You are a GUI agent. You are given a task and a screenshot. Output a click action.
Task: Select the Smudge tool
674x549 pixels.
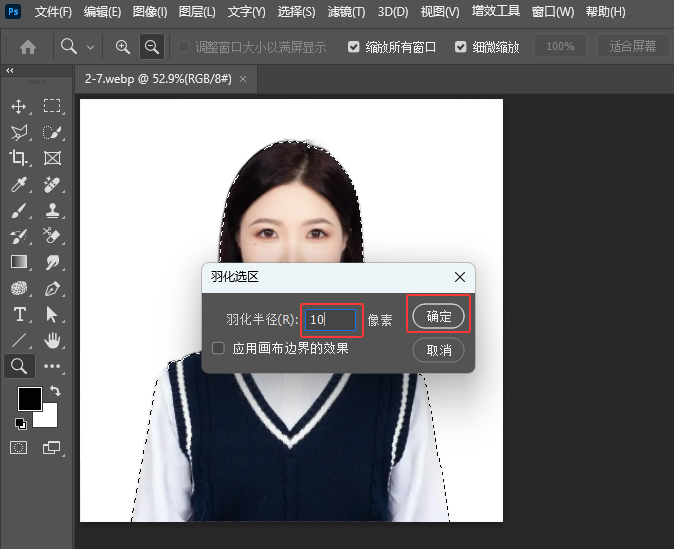coord(52,262)
